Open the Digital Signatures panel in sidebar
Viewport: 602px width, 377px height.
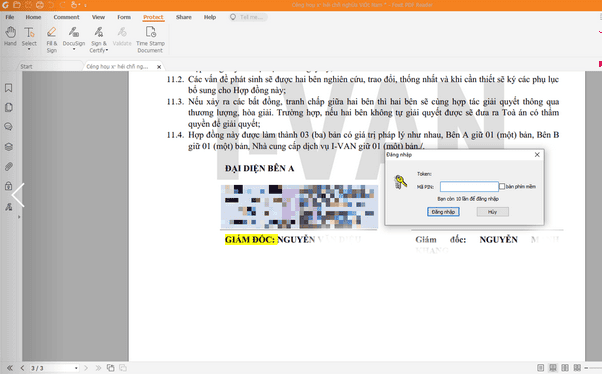(x=8, y=207)
